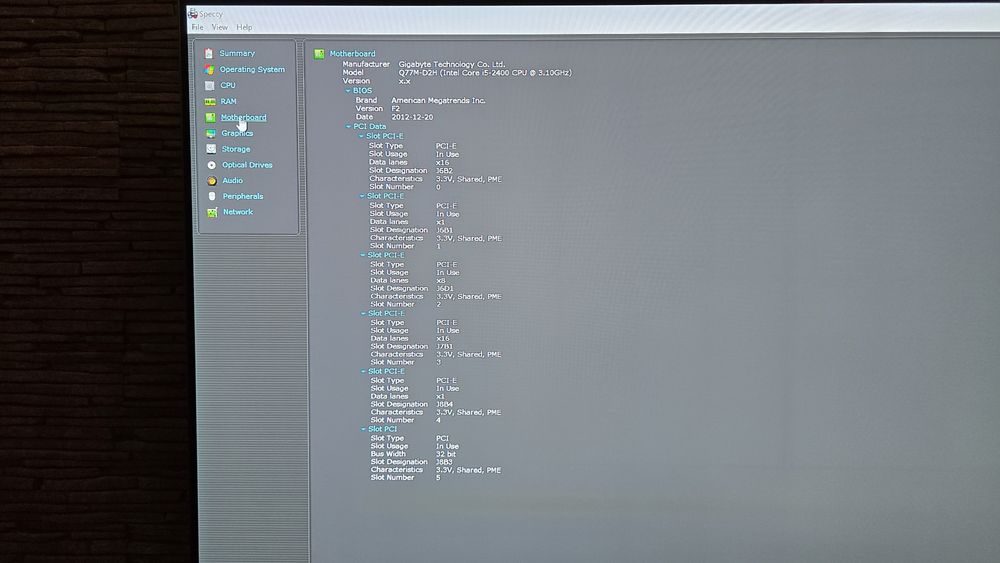
Task: Collapse Slot PCI-E with designation J6B2
Action: coord(361,136)
